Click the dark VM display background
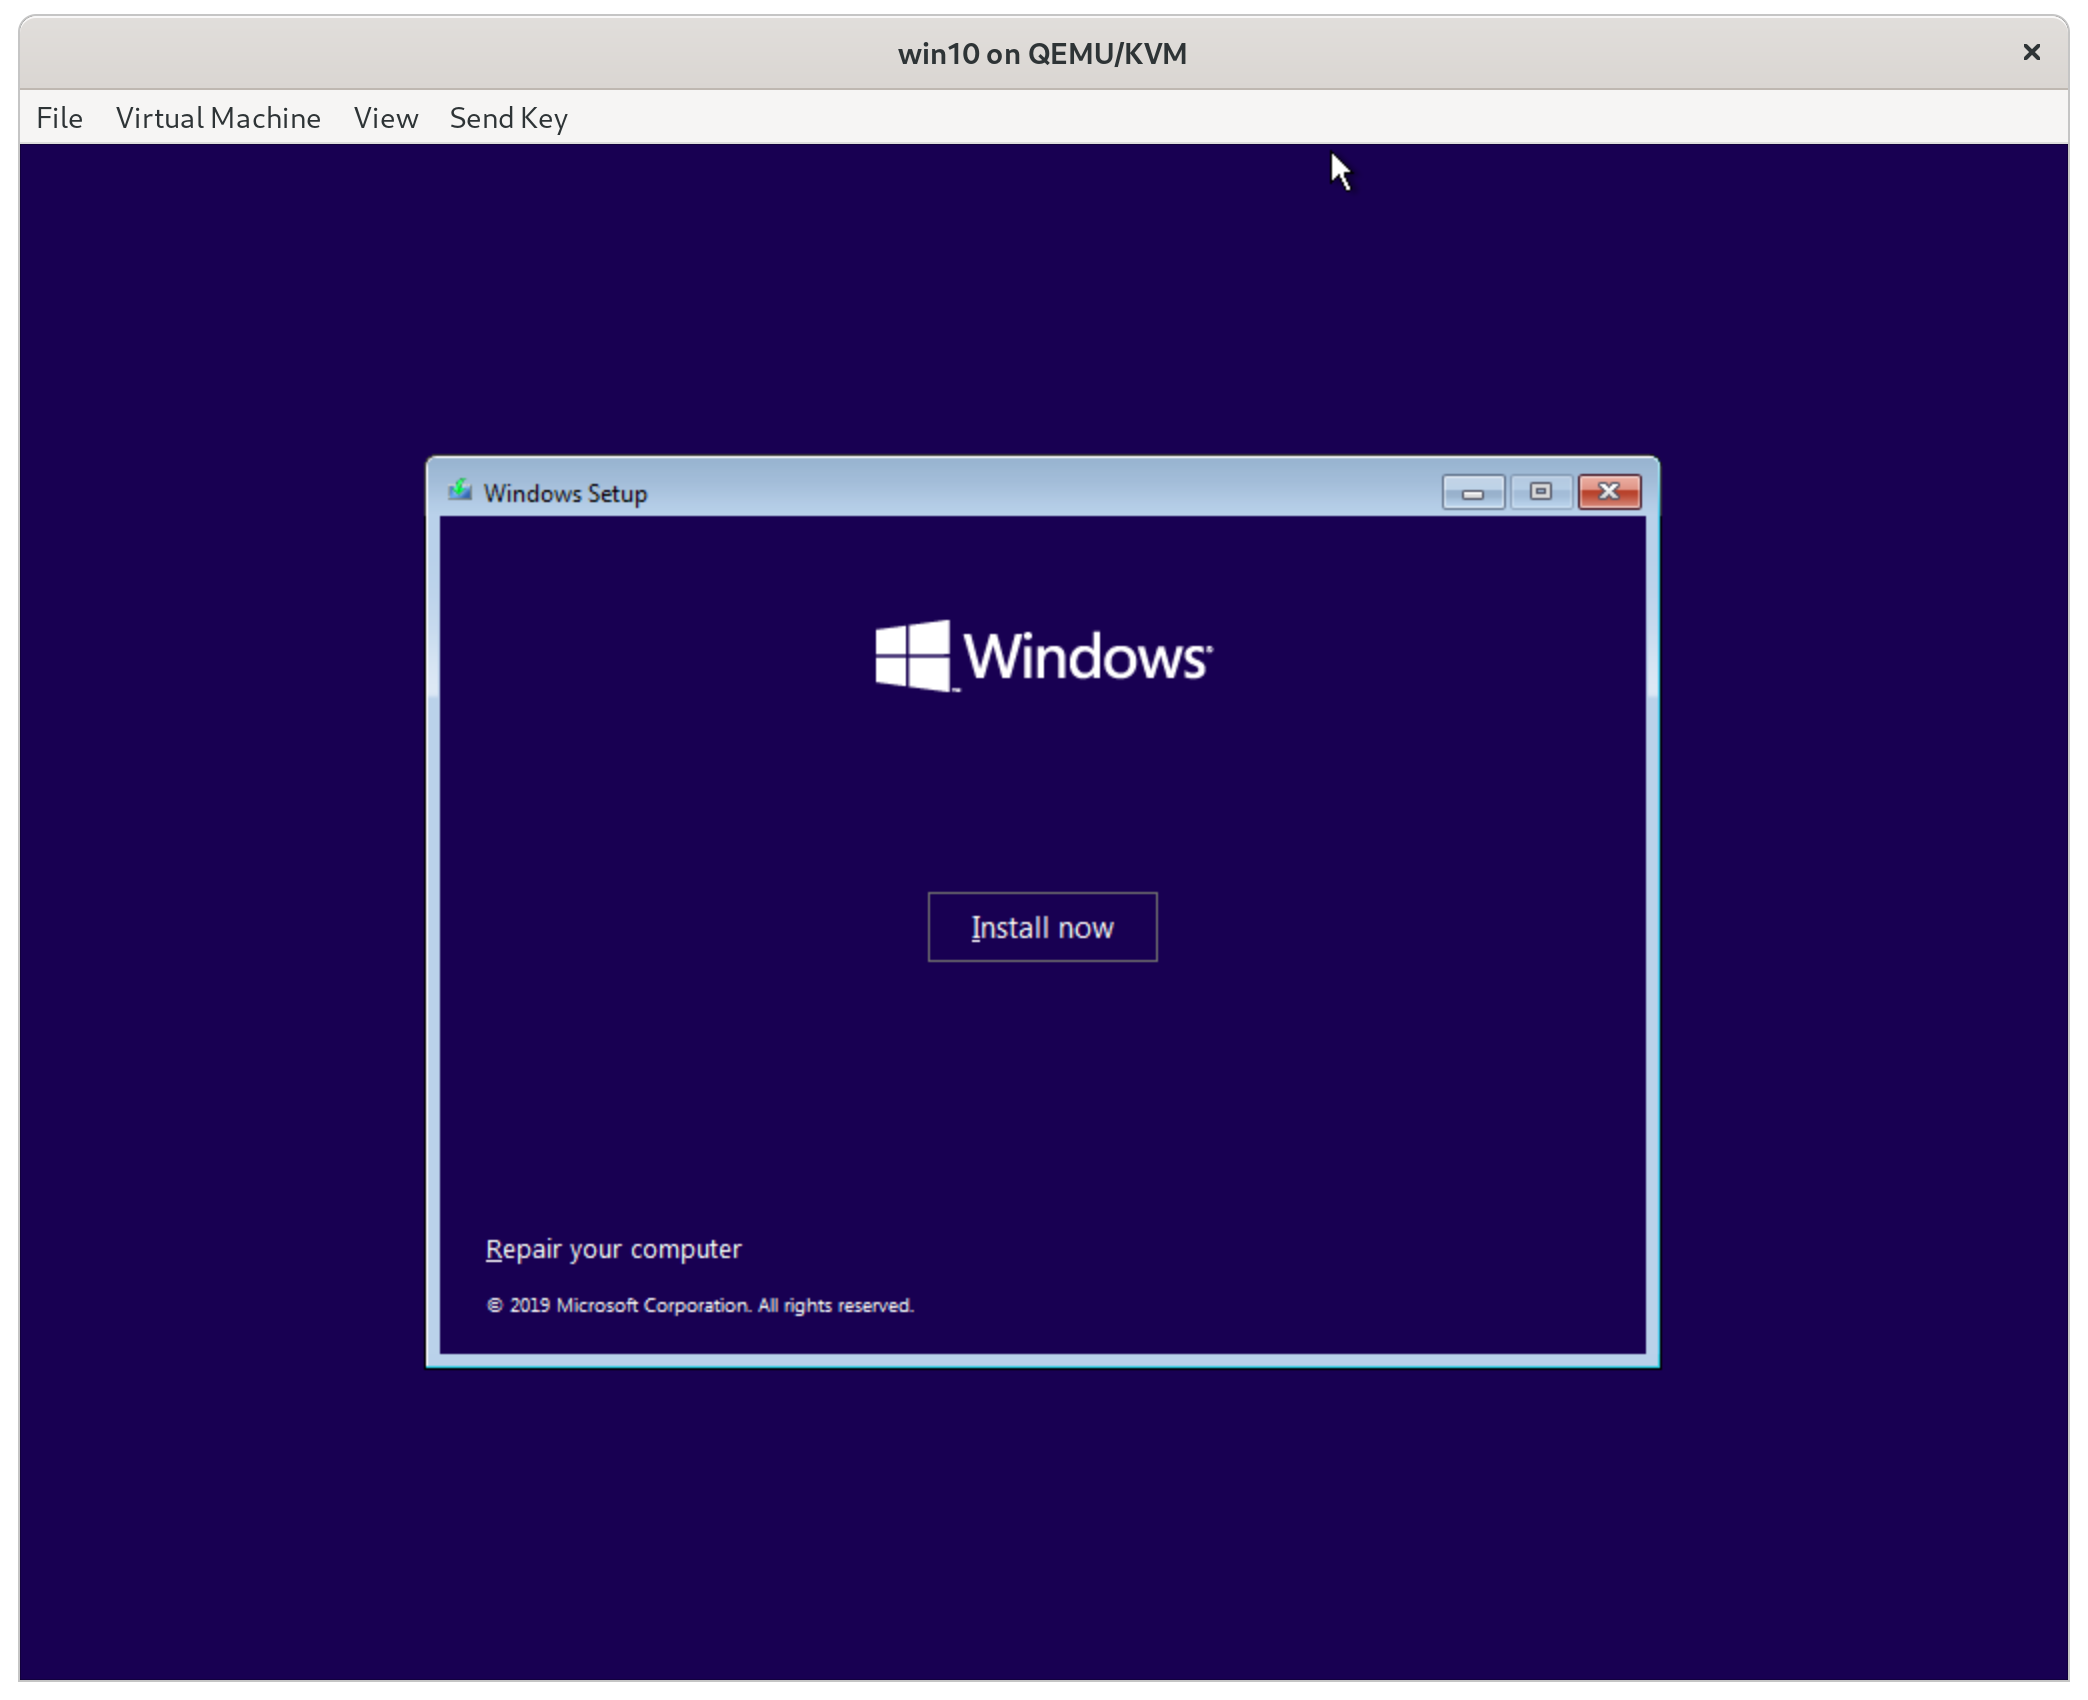Image resolution: width=2088 pixels, height=1700 pixels. [x=300, y=1500]
